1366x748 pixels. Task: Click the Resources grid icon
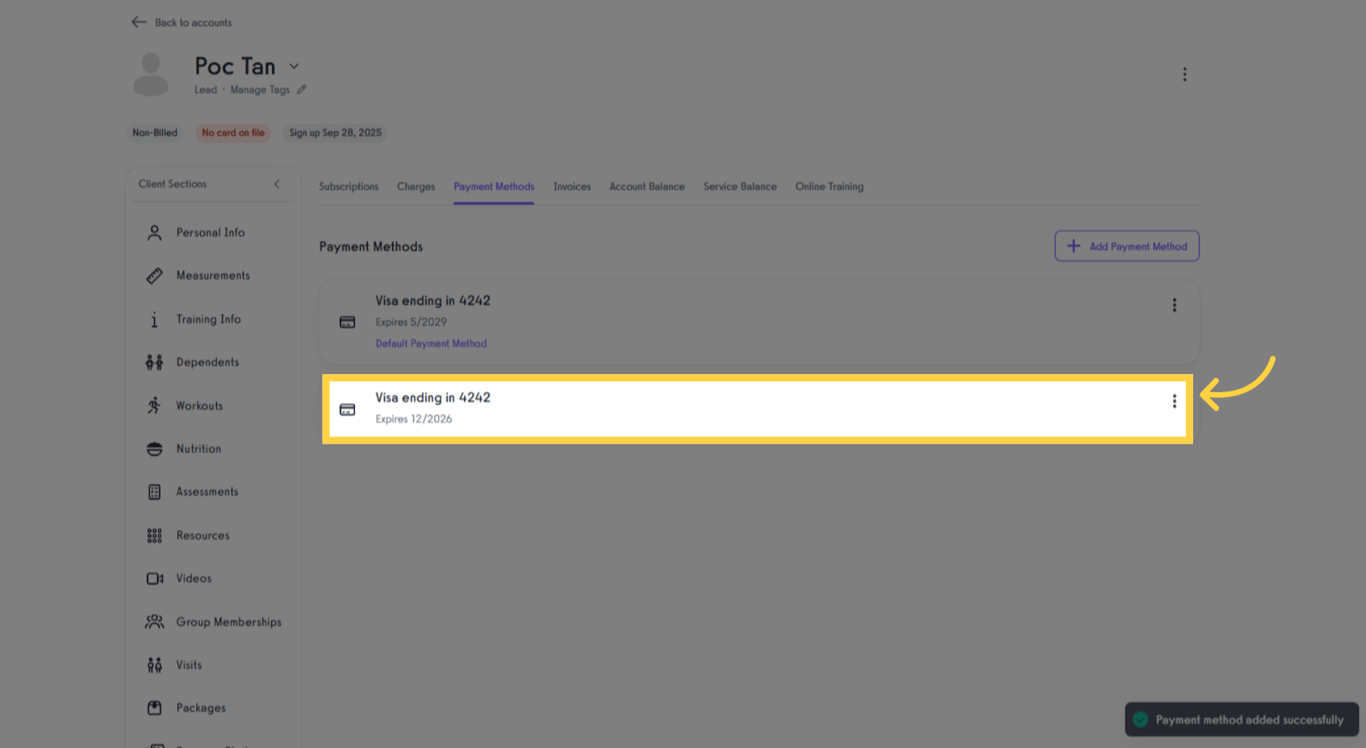(154, 536)
